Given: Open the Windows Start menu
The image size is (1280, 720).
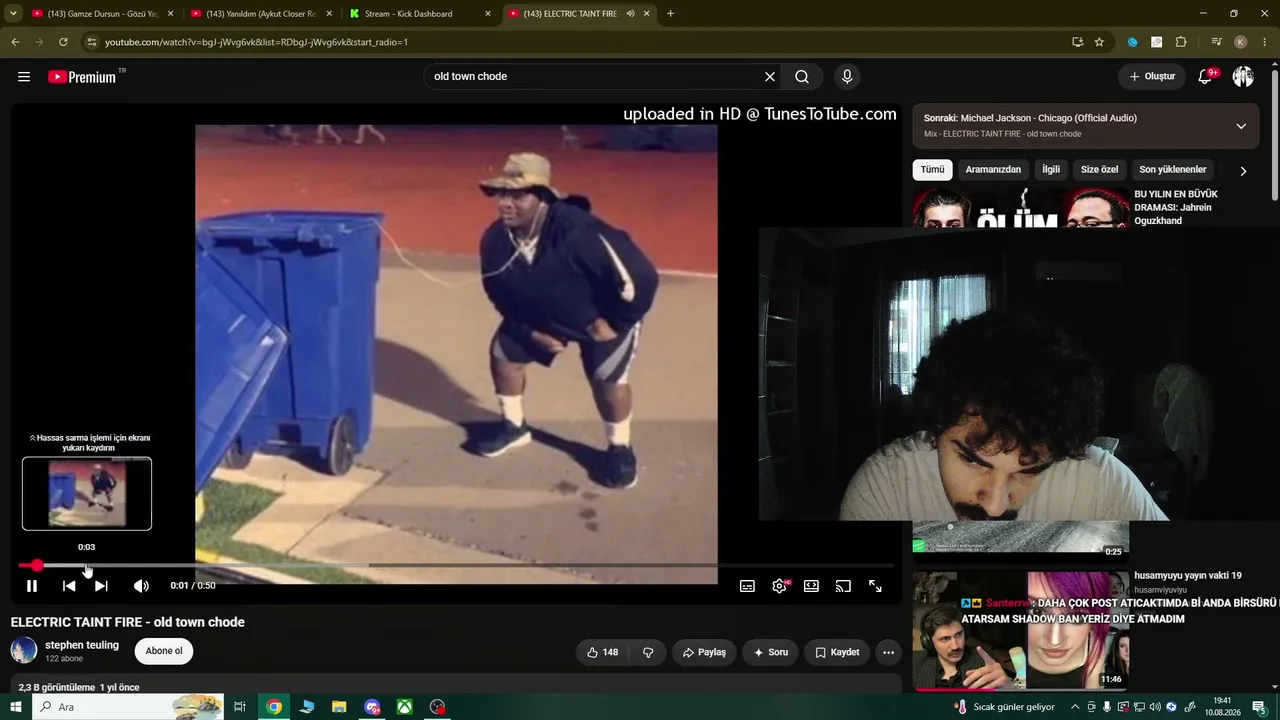Looking at the screenshot, I should 15,707.
